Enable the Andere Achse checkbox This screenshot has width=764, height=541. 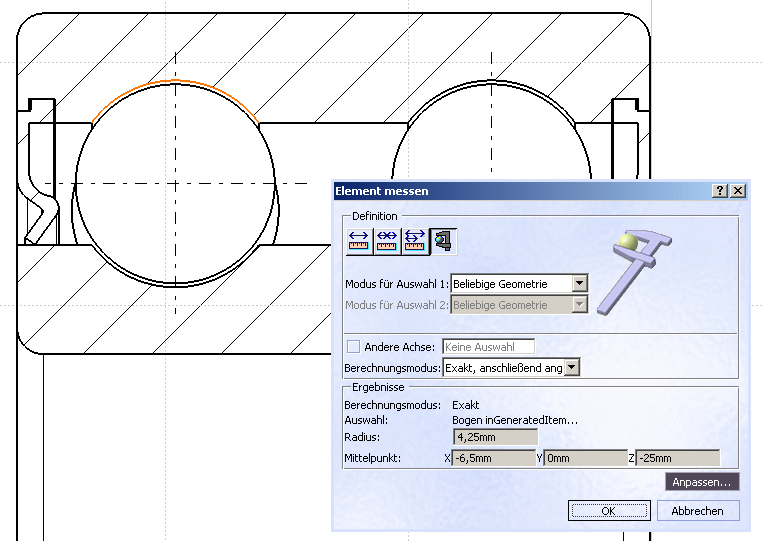(x=353, y=347)
